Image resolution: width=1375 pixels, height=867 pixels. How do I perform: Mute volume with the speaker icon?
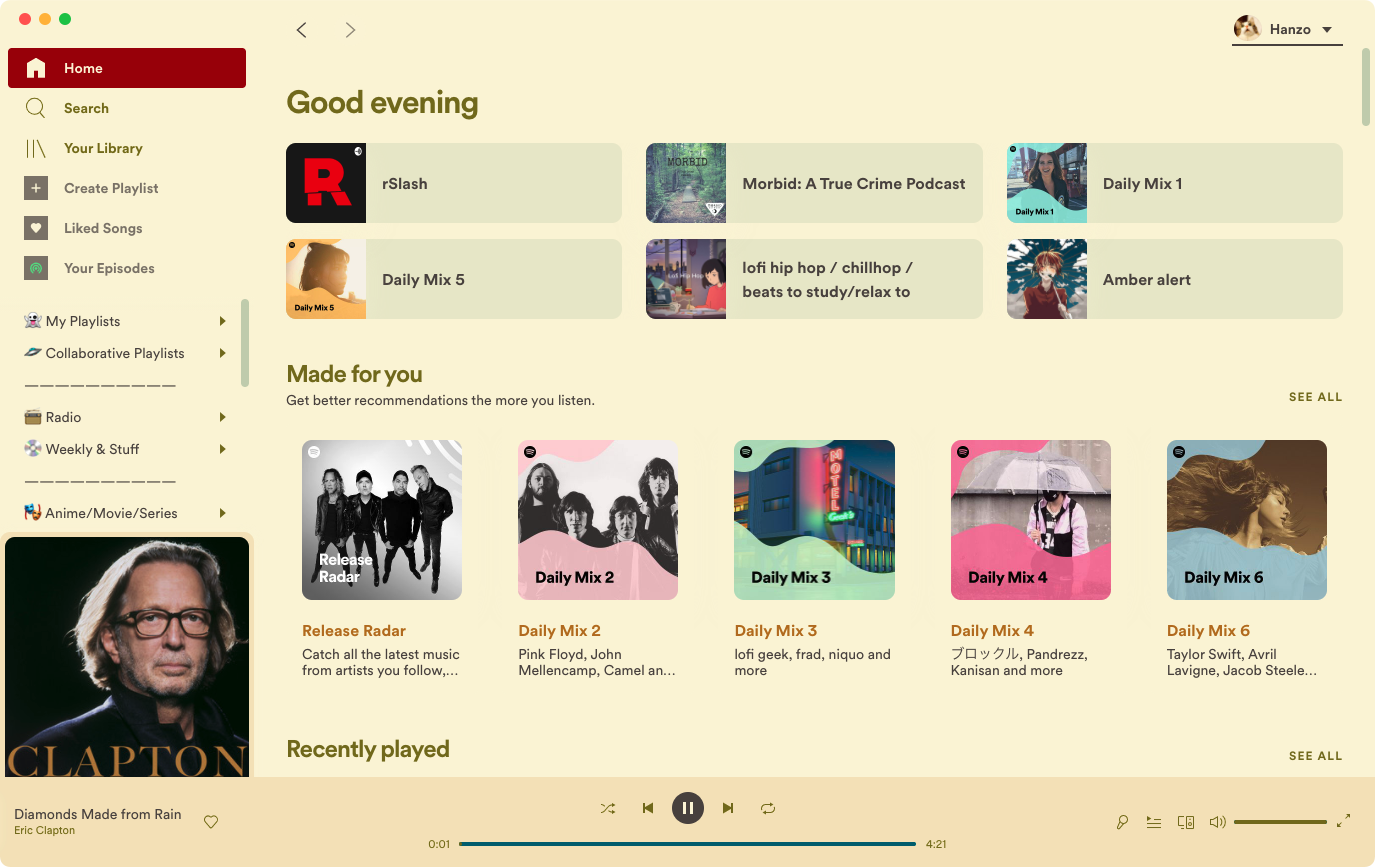click(1217, 822)
